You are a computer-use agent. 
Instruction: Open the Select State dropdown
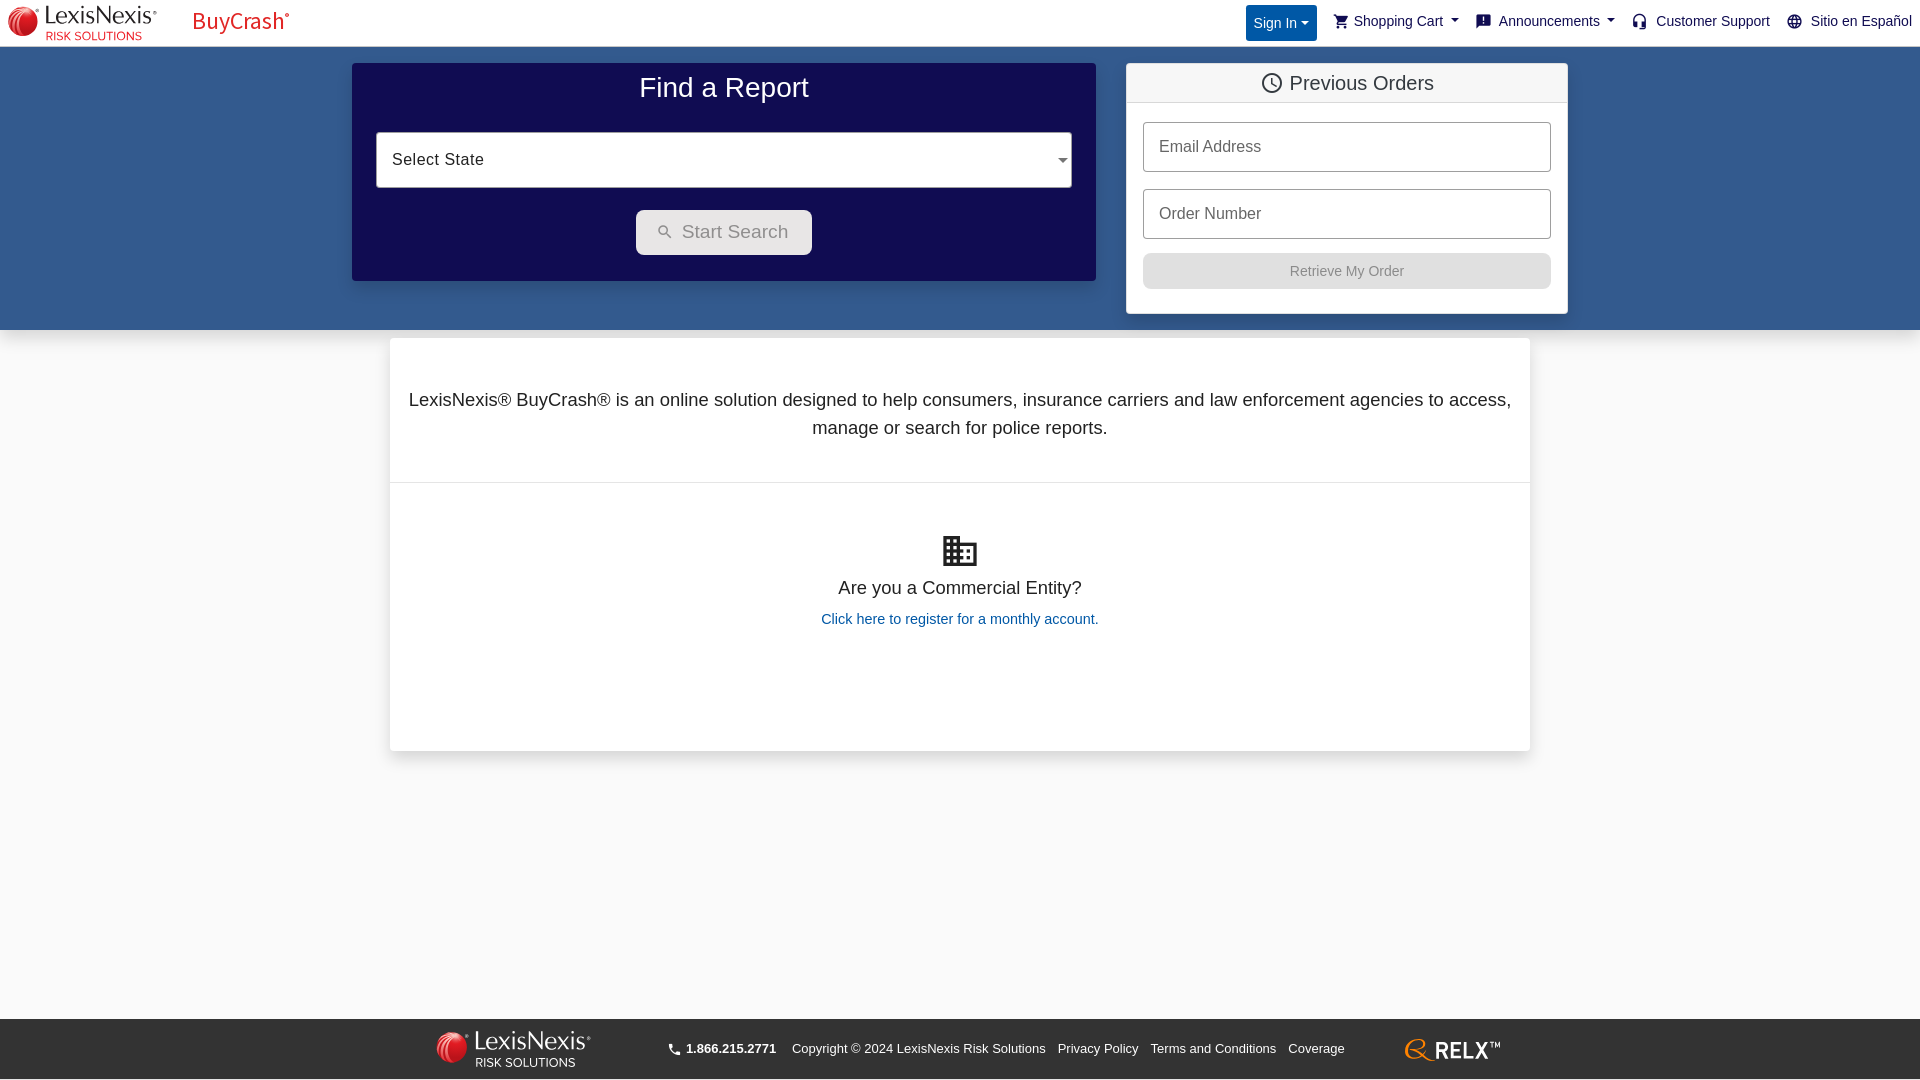tap(723, 158)
